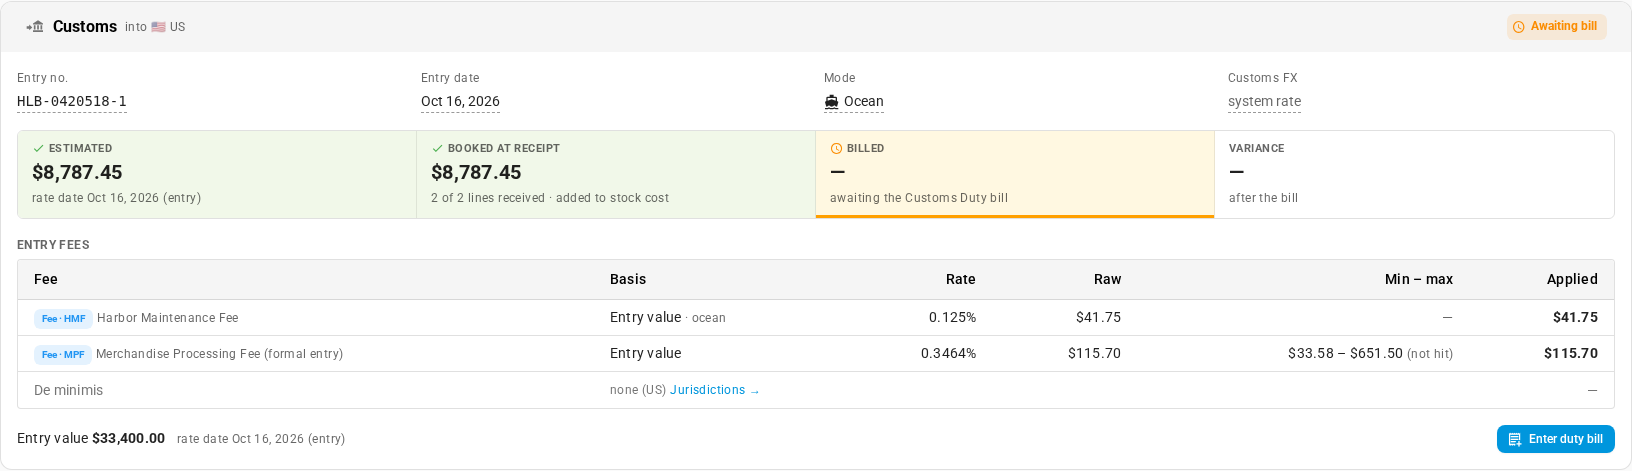1632x471 pixels.
Task: Click the applied $41.75 amount
Action: (1575, 317)
